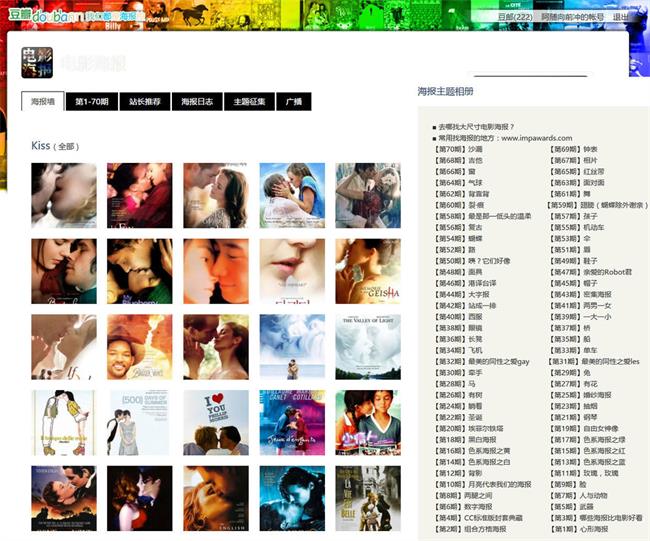Open the Memoirs of a Geisha poster
The height and width of the screenshot is (541, 650).
click(x=367, y=271)
